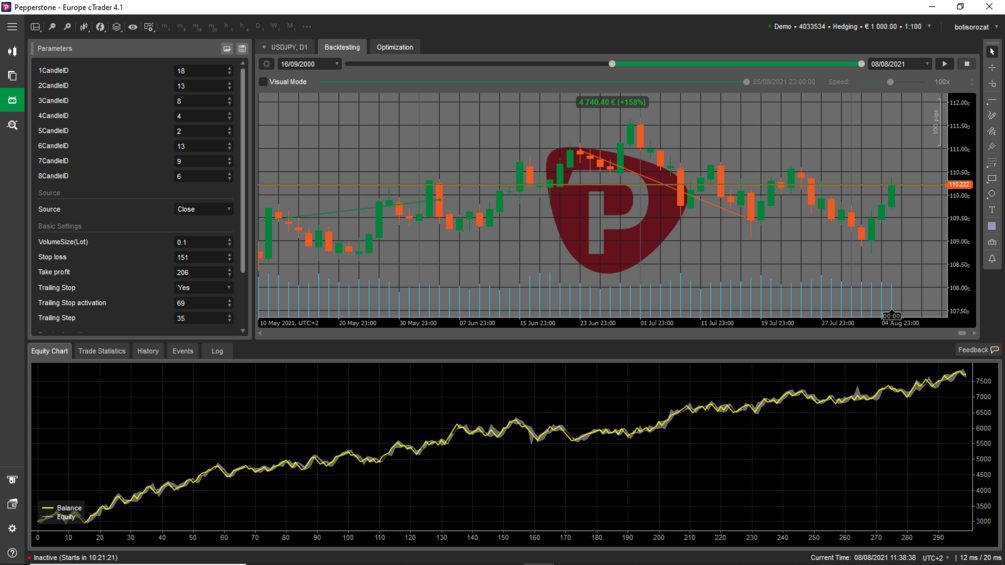Click the layout mode toolbar icon
This screenshot has height=565, width=1005.
click(36, 27)
